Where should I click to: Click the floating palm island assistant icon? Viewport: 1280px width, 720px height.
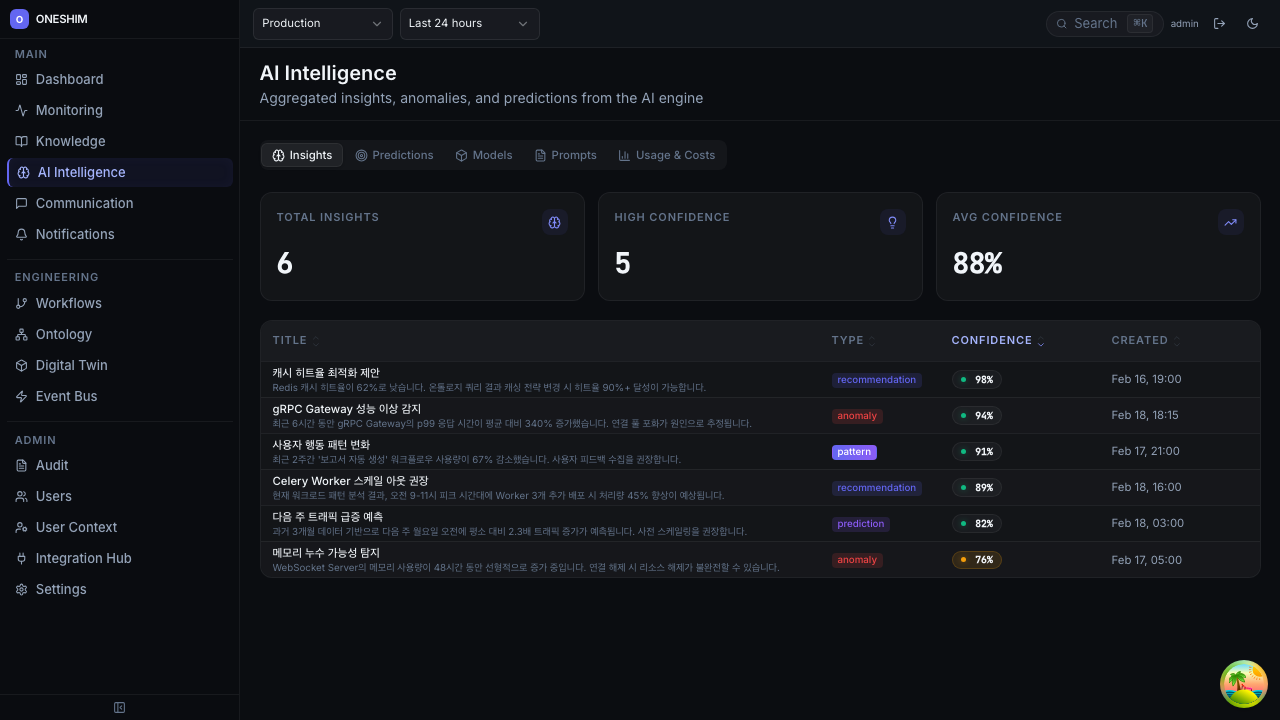1243,683
